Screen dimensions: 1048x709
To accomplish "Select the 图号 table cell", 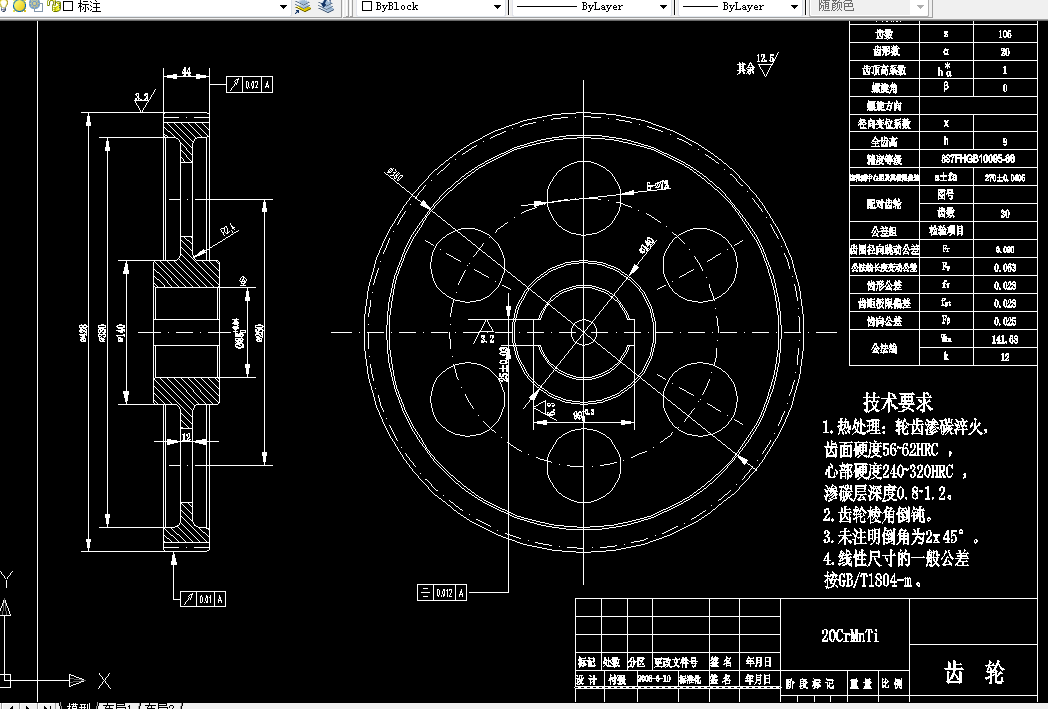I will point(946,194).
